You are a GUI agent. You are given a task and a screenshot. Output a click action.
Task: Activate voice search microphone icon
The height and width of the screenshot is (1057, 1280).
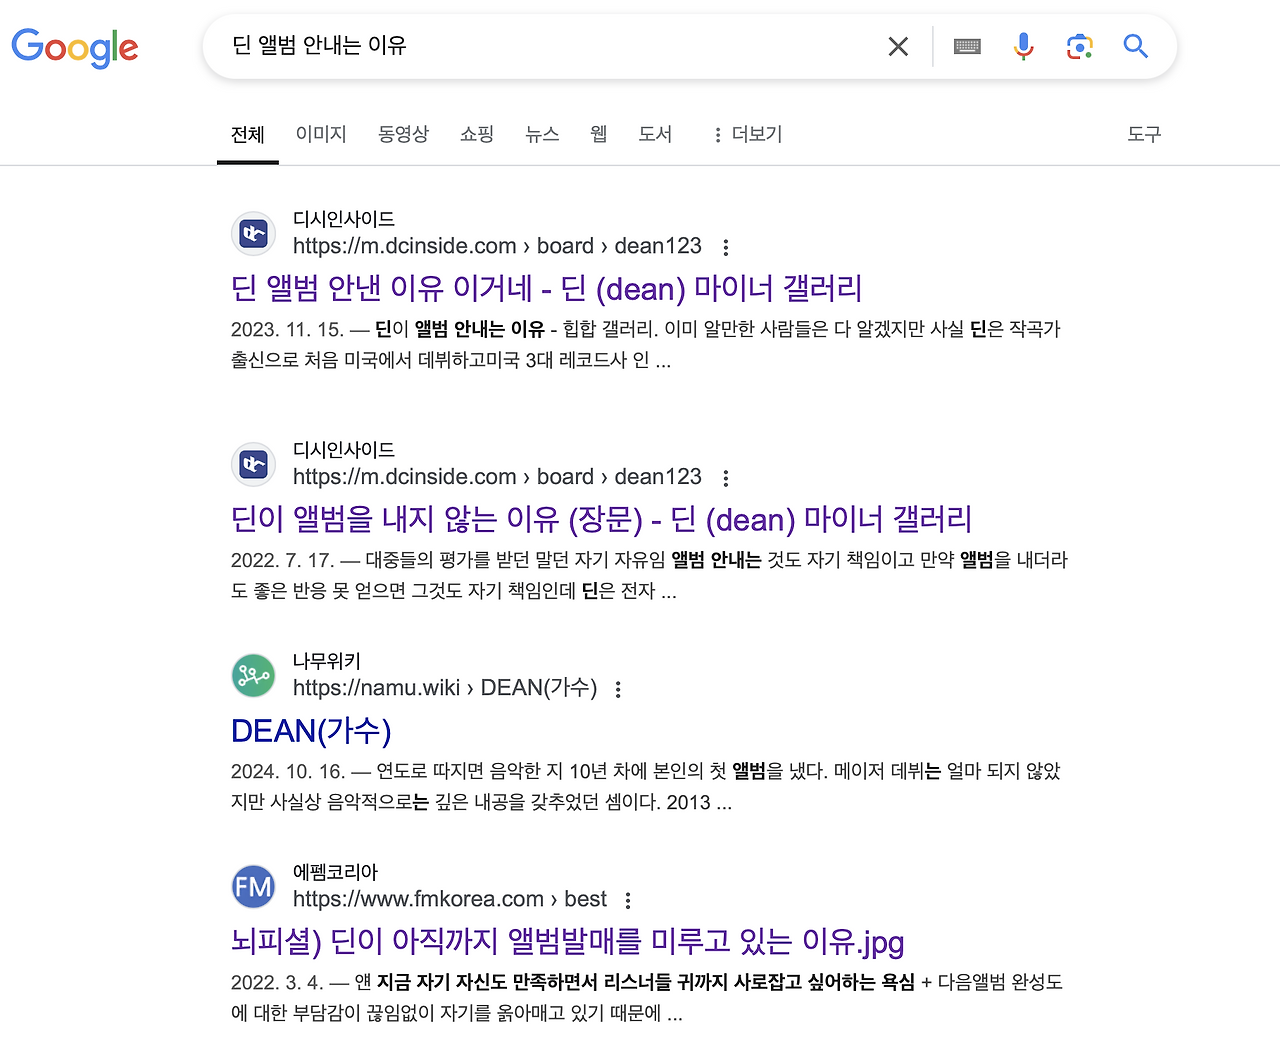coord(1022,46)
